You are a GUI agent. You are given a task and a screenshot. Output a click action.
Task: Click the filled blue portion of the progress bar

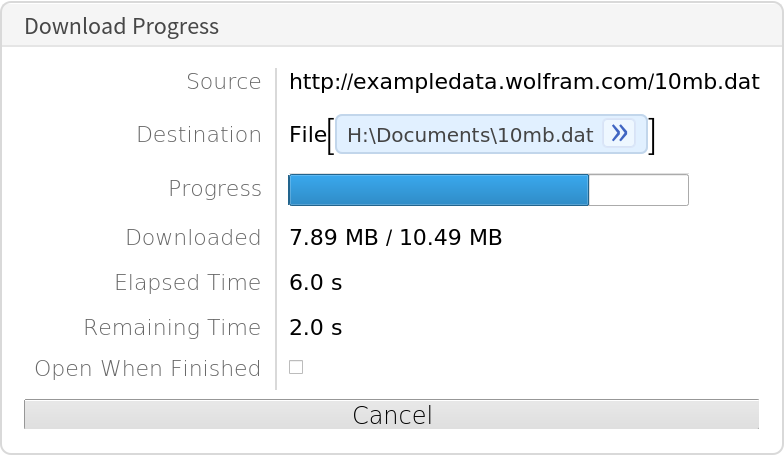438,190
